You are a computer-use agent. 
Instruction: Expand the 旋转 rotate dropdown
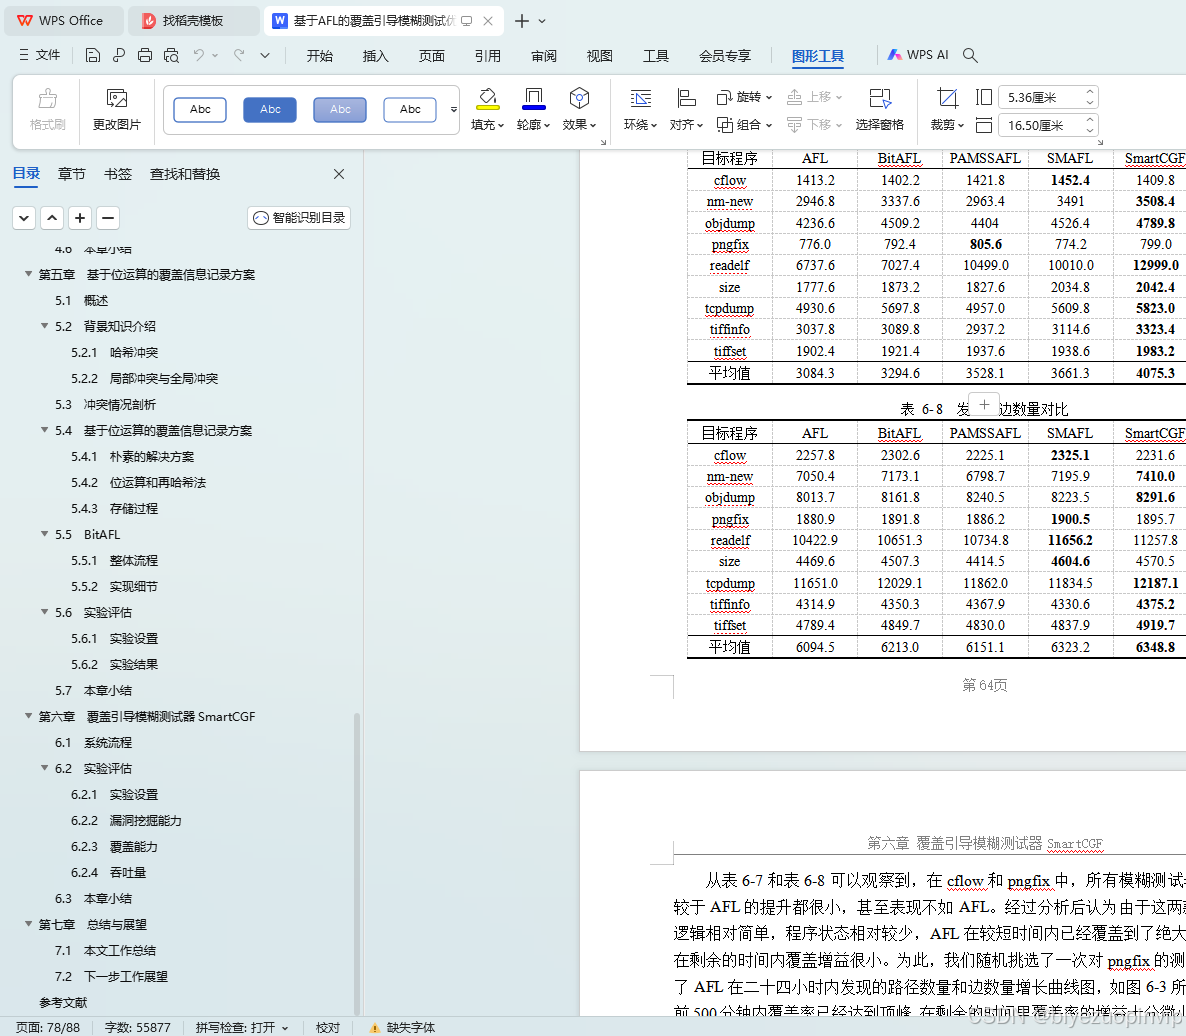744,96
